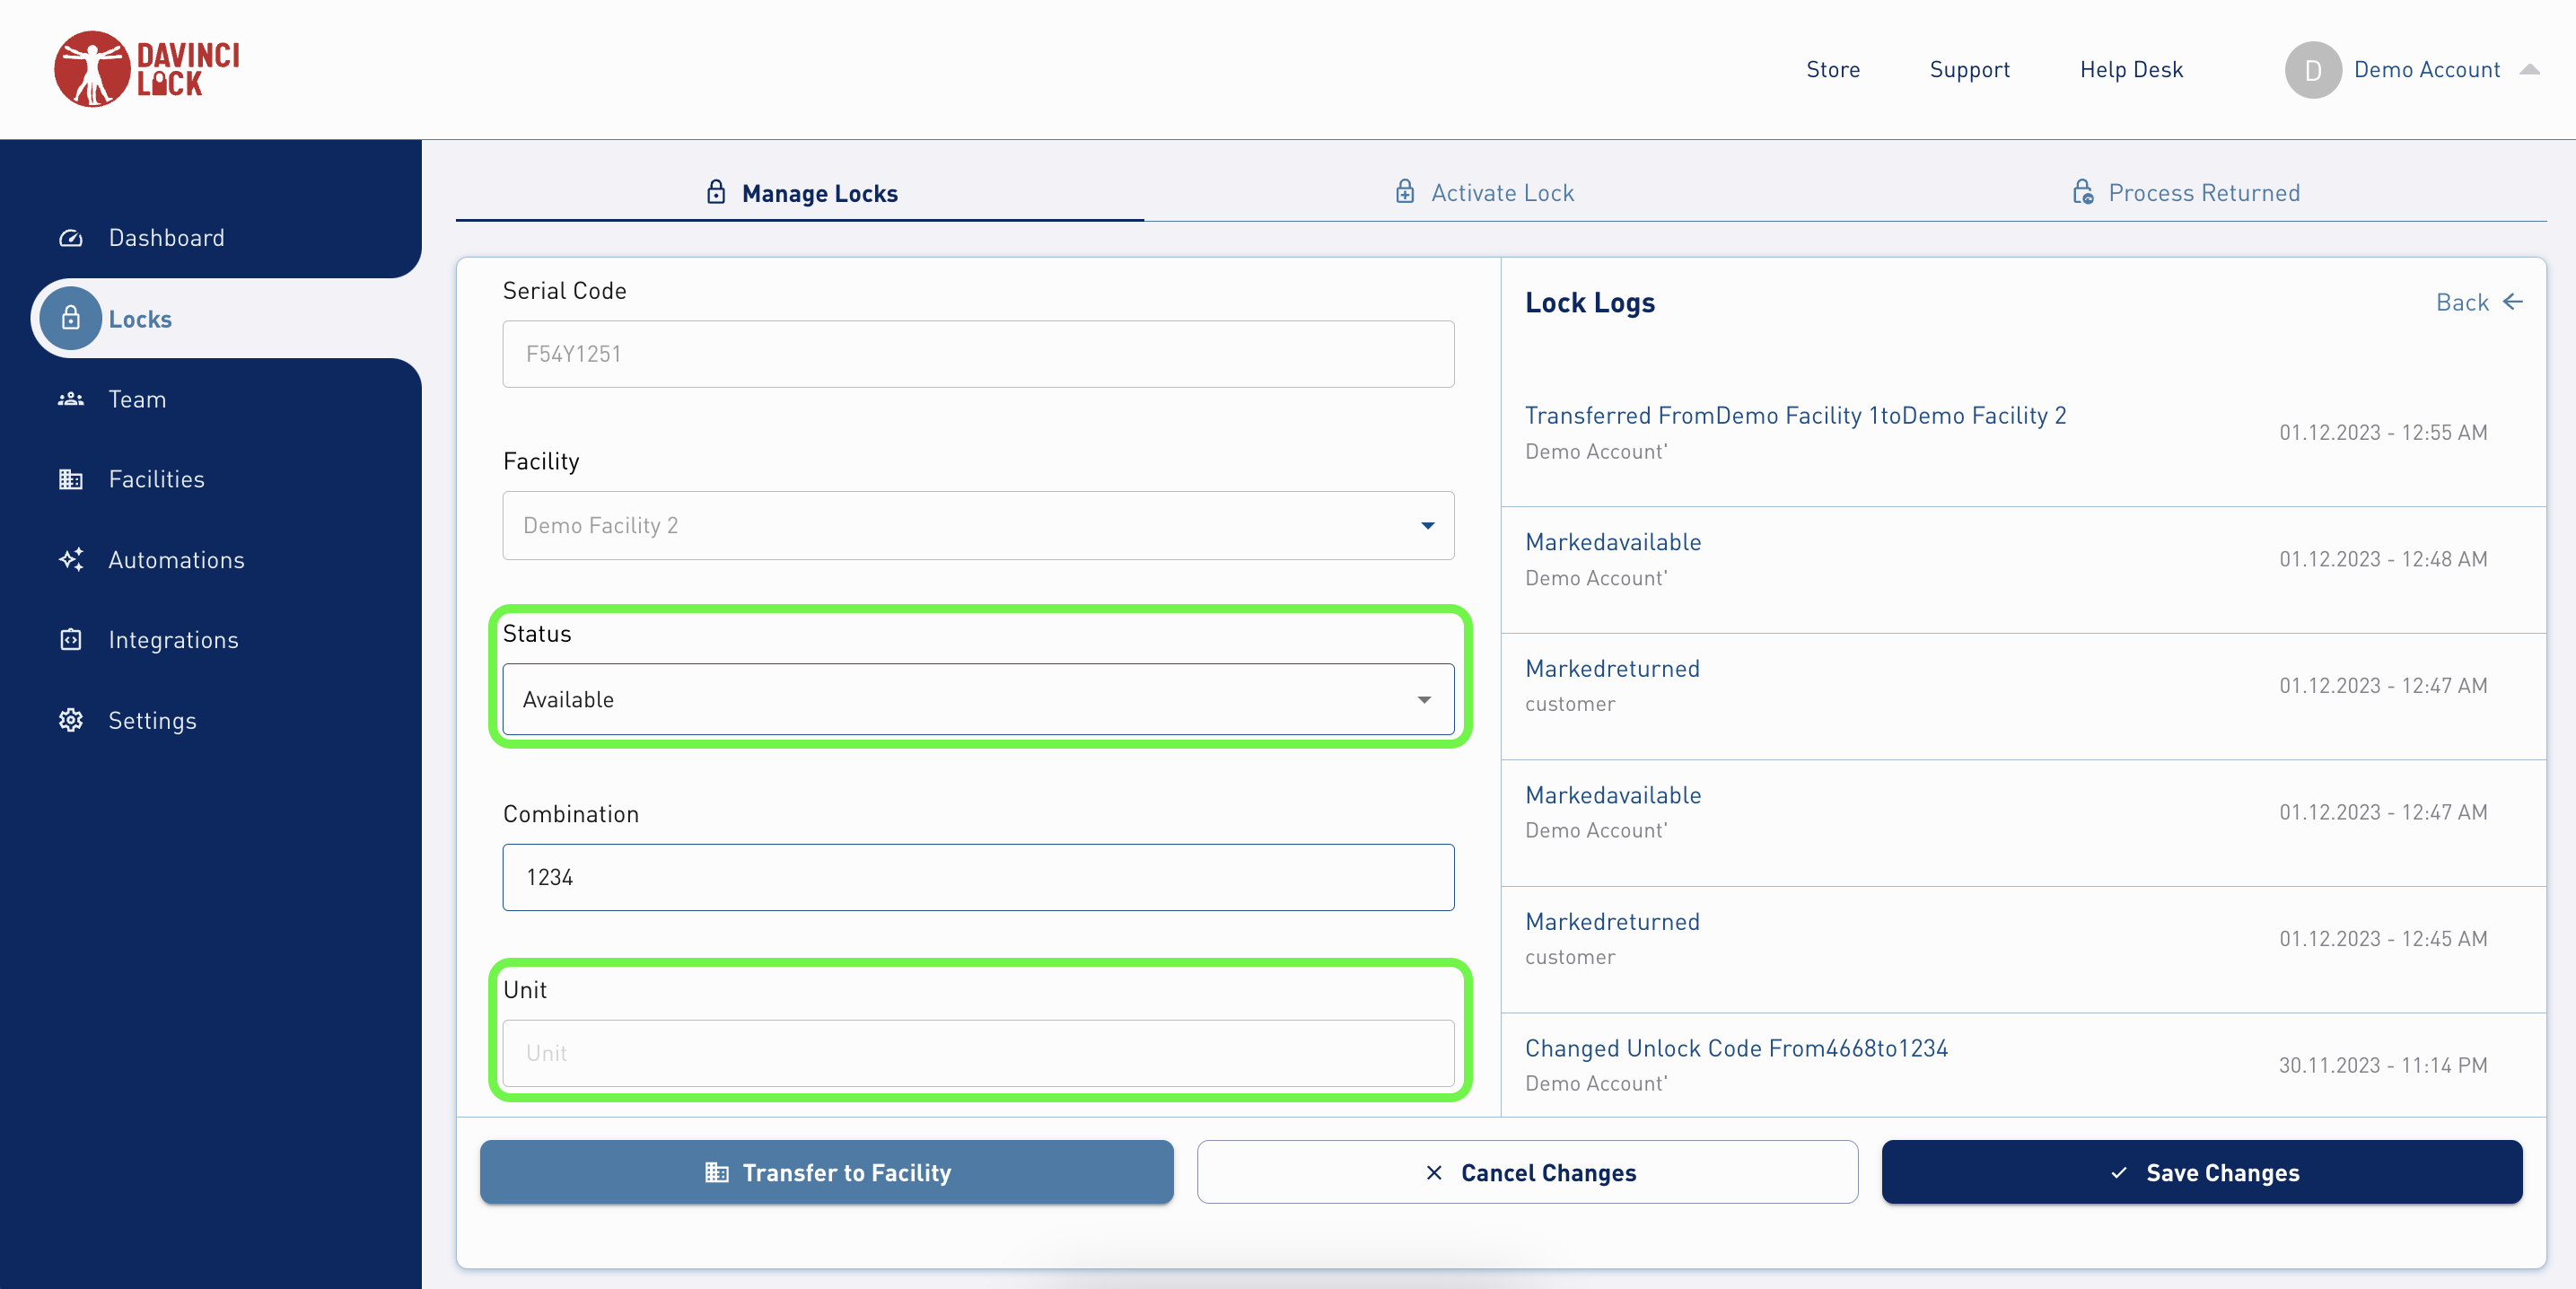
Task: Expand the Facility dropdown
Action: 977,525
